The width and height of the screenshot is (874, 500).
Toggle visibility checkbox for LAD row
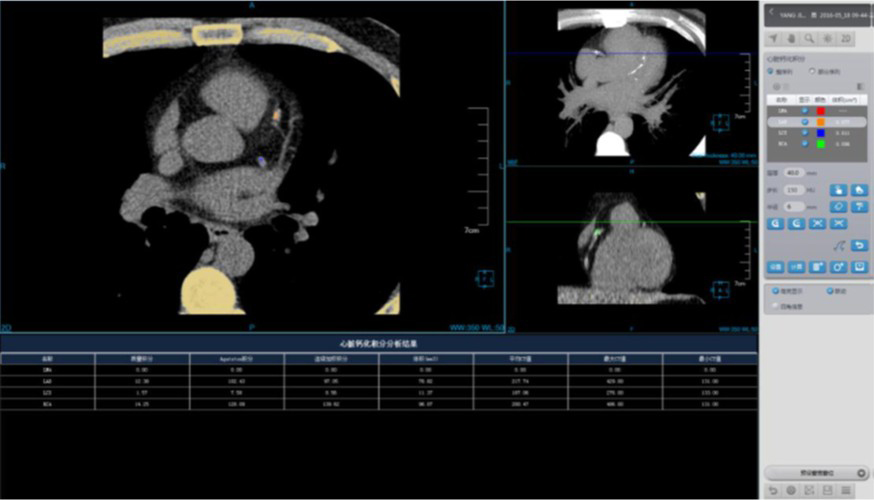click(805, 121)
